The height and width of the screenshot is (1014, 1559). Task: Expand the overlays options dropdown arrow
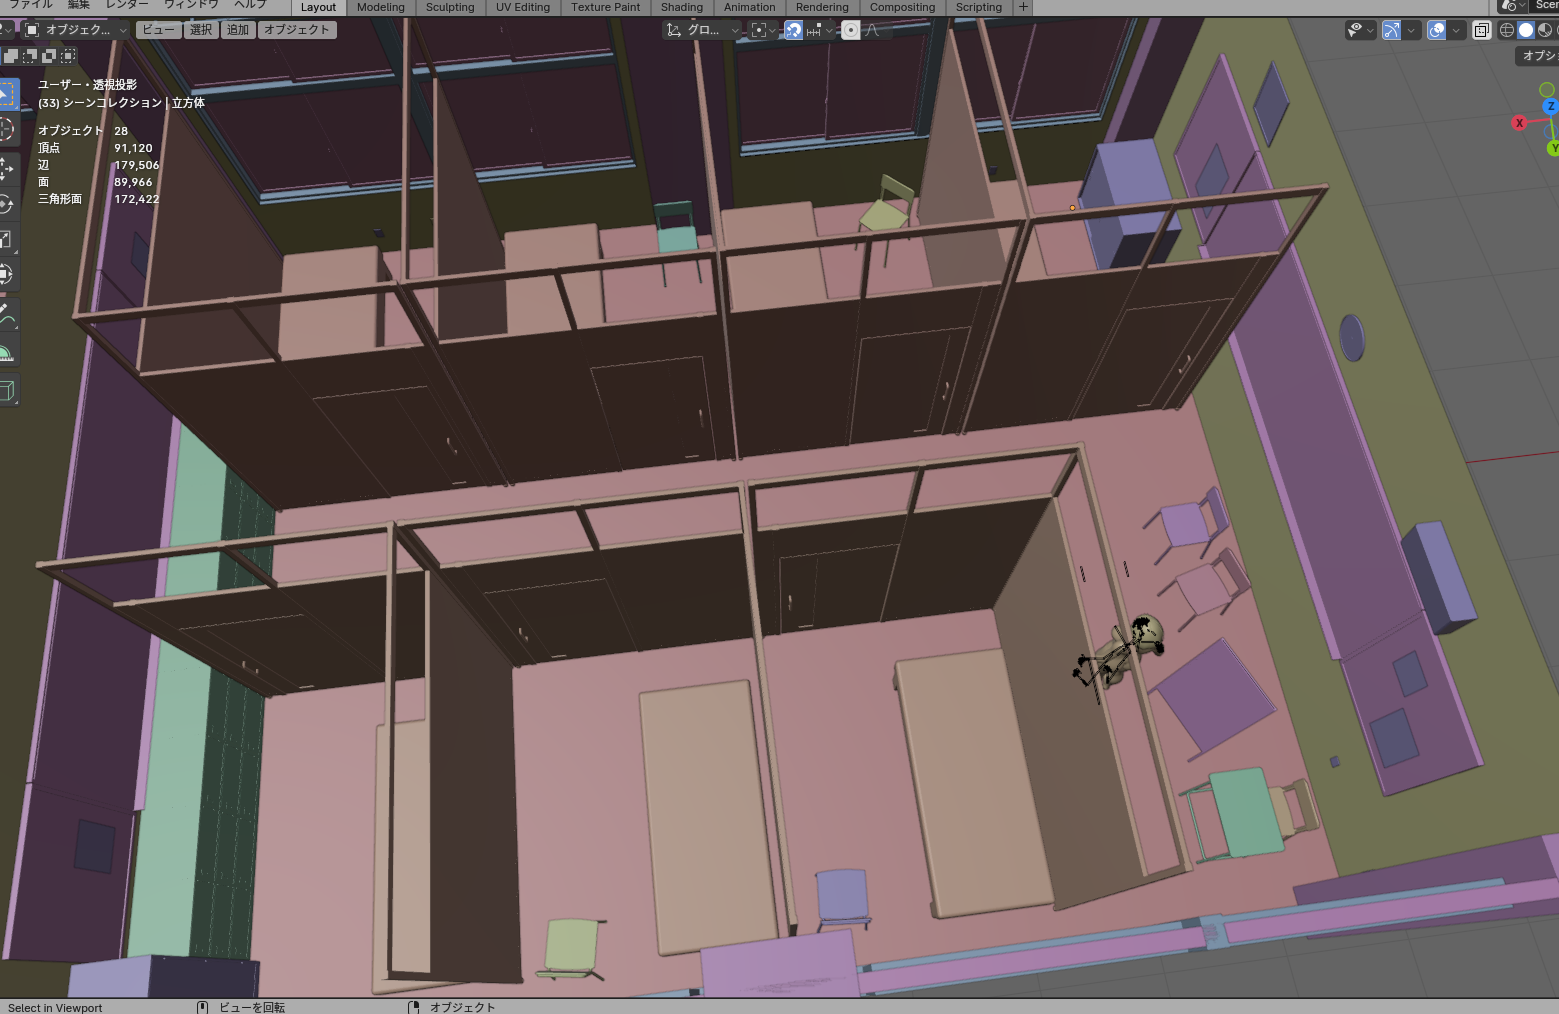pyautogui.click(x=1457, y=30)
